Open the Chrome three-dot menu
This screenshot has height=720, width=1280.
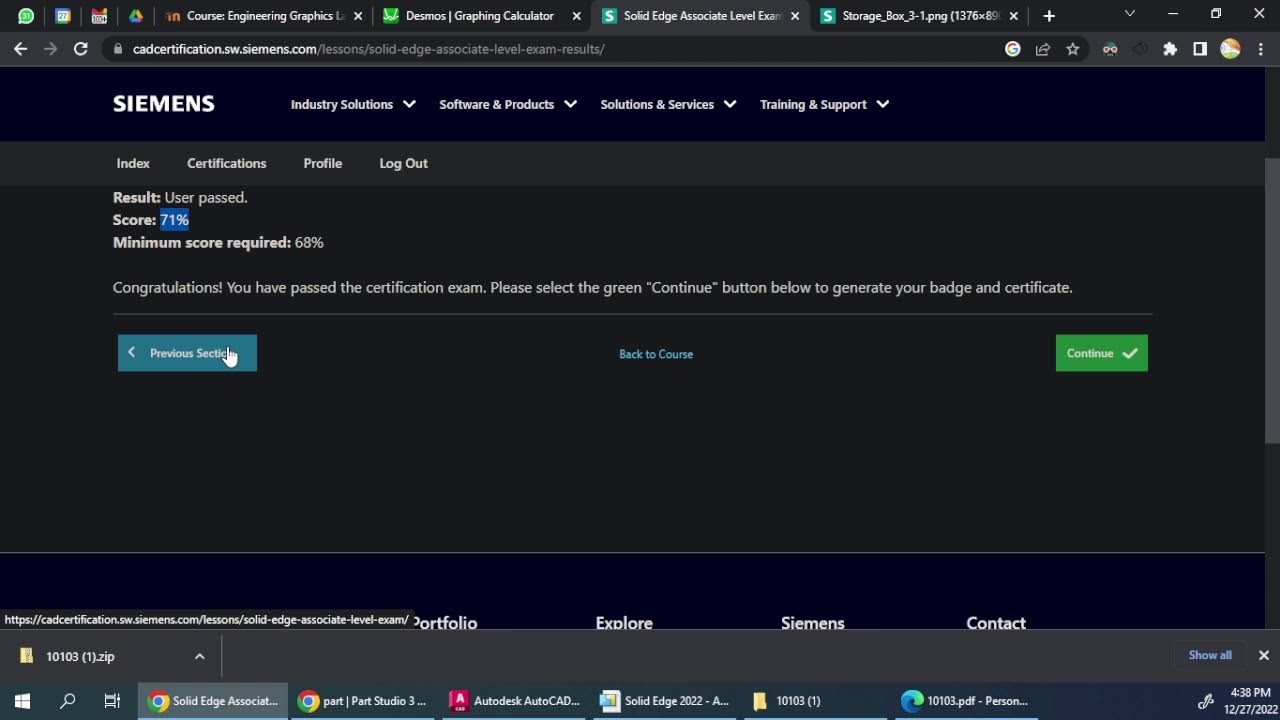click(x=1259, y=49)
